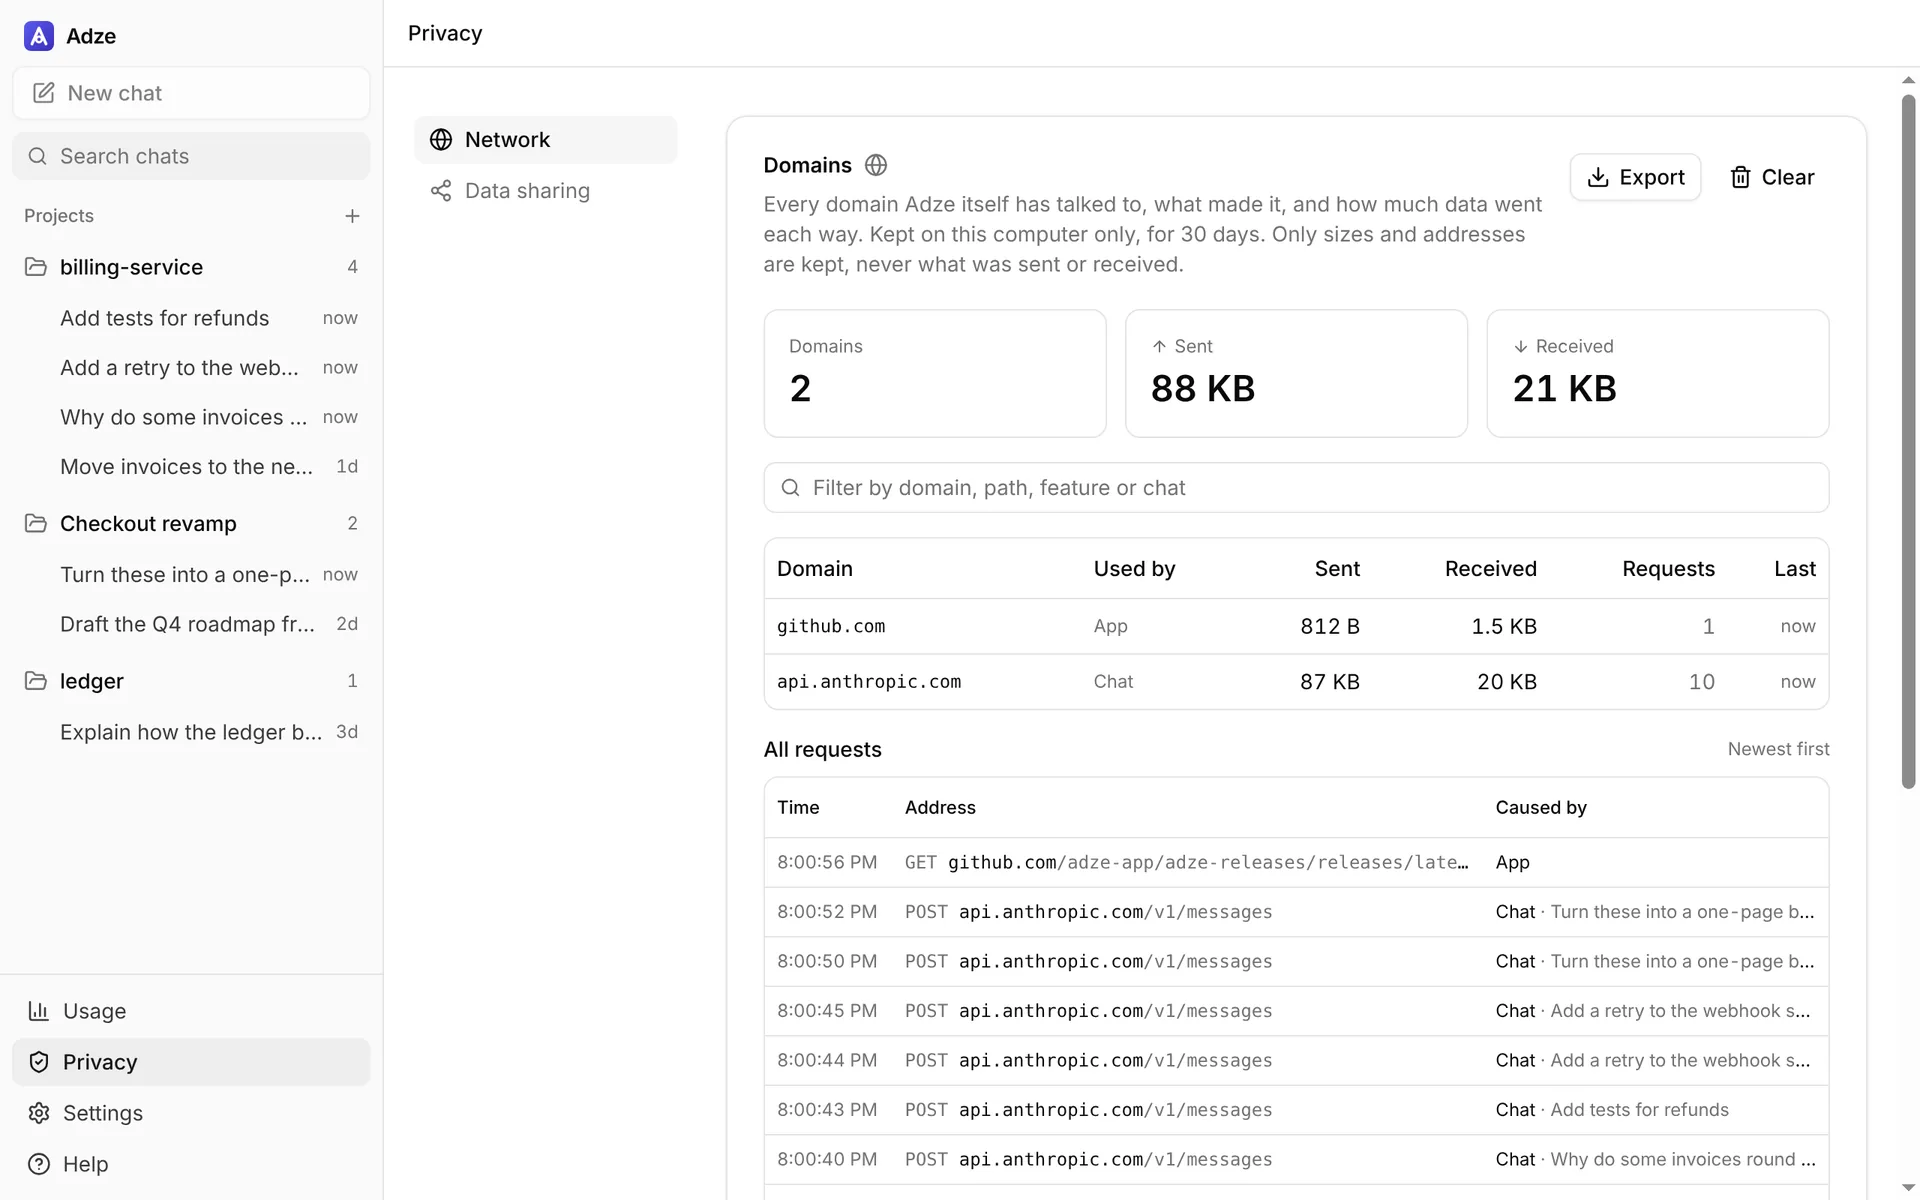Sort by the Requests column header
Screen dimensions: 1920x1200
click(1668, 569)
